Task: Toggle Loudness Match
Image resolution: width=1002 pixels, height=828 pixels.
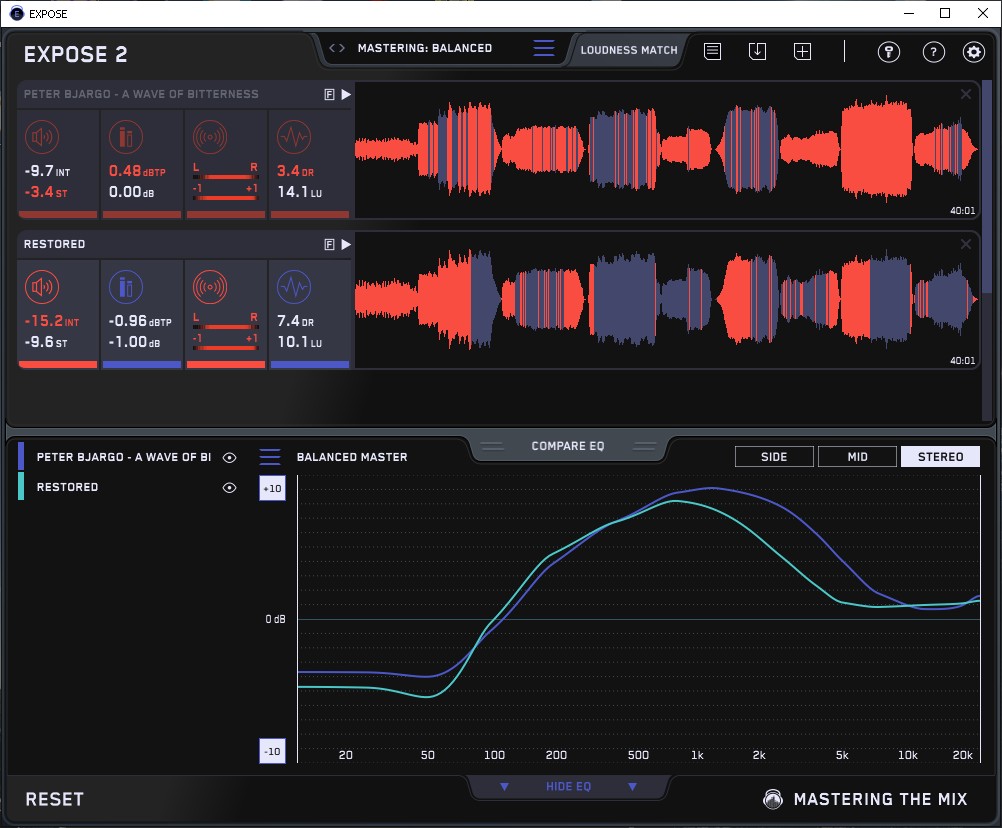Action: 629,50
